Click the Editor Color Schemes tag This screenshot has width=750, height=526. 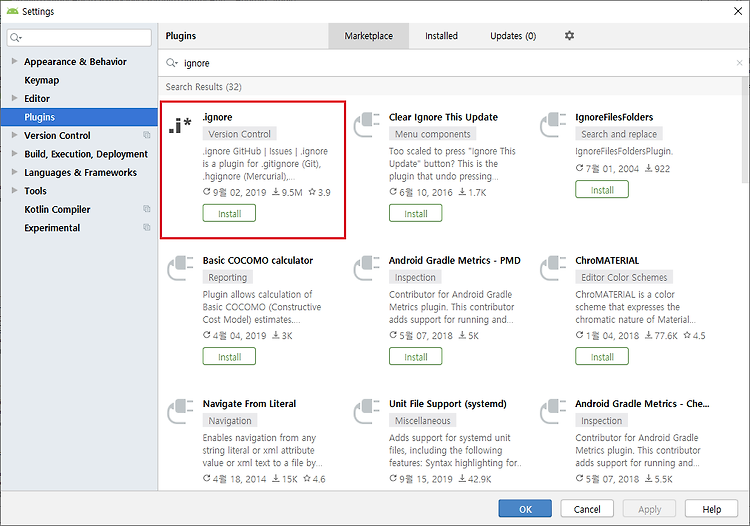[x=624, y=277]
